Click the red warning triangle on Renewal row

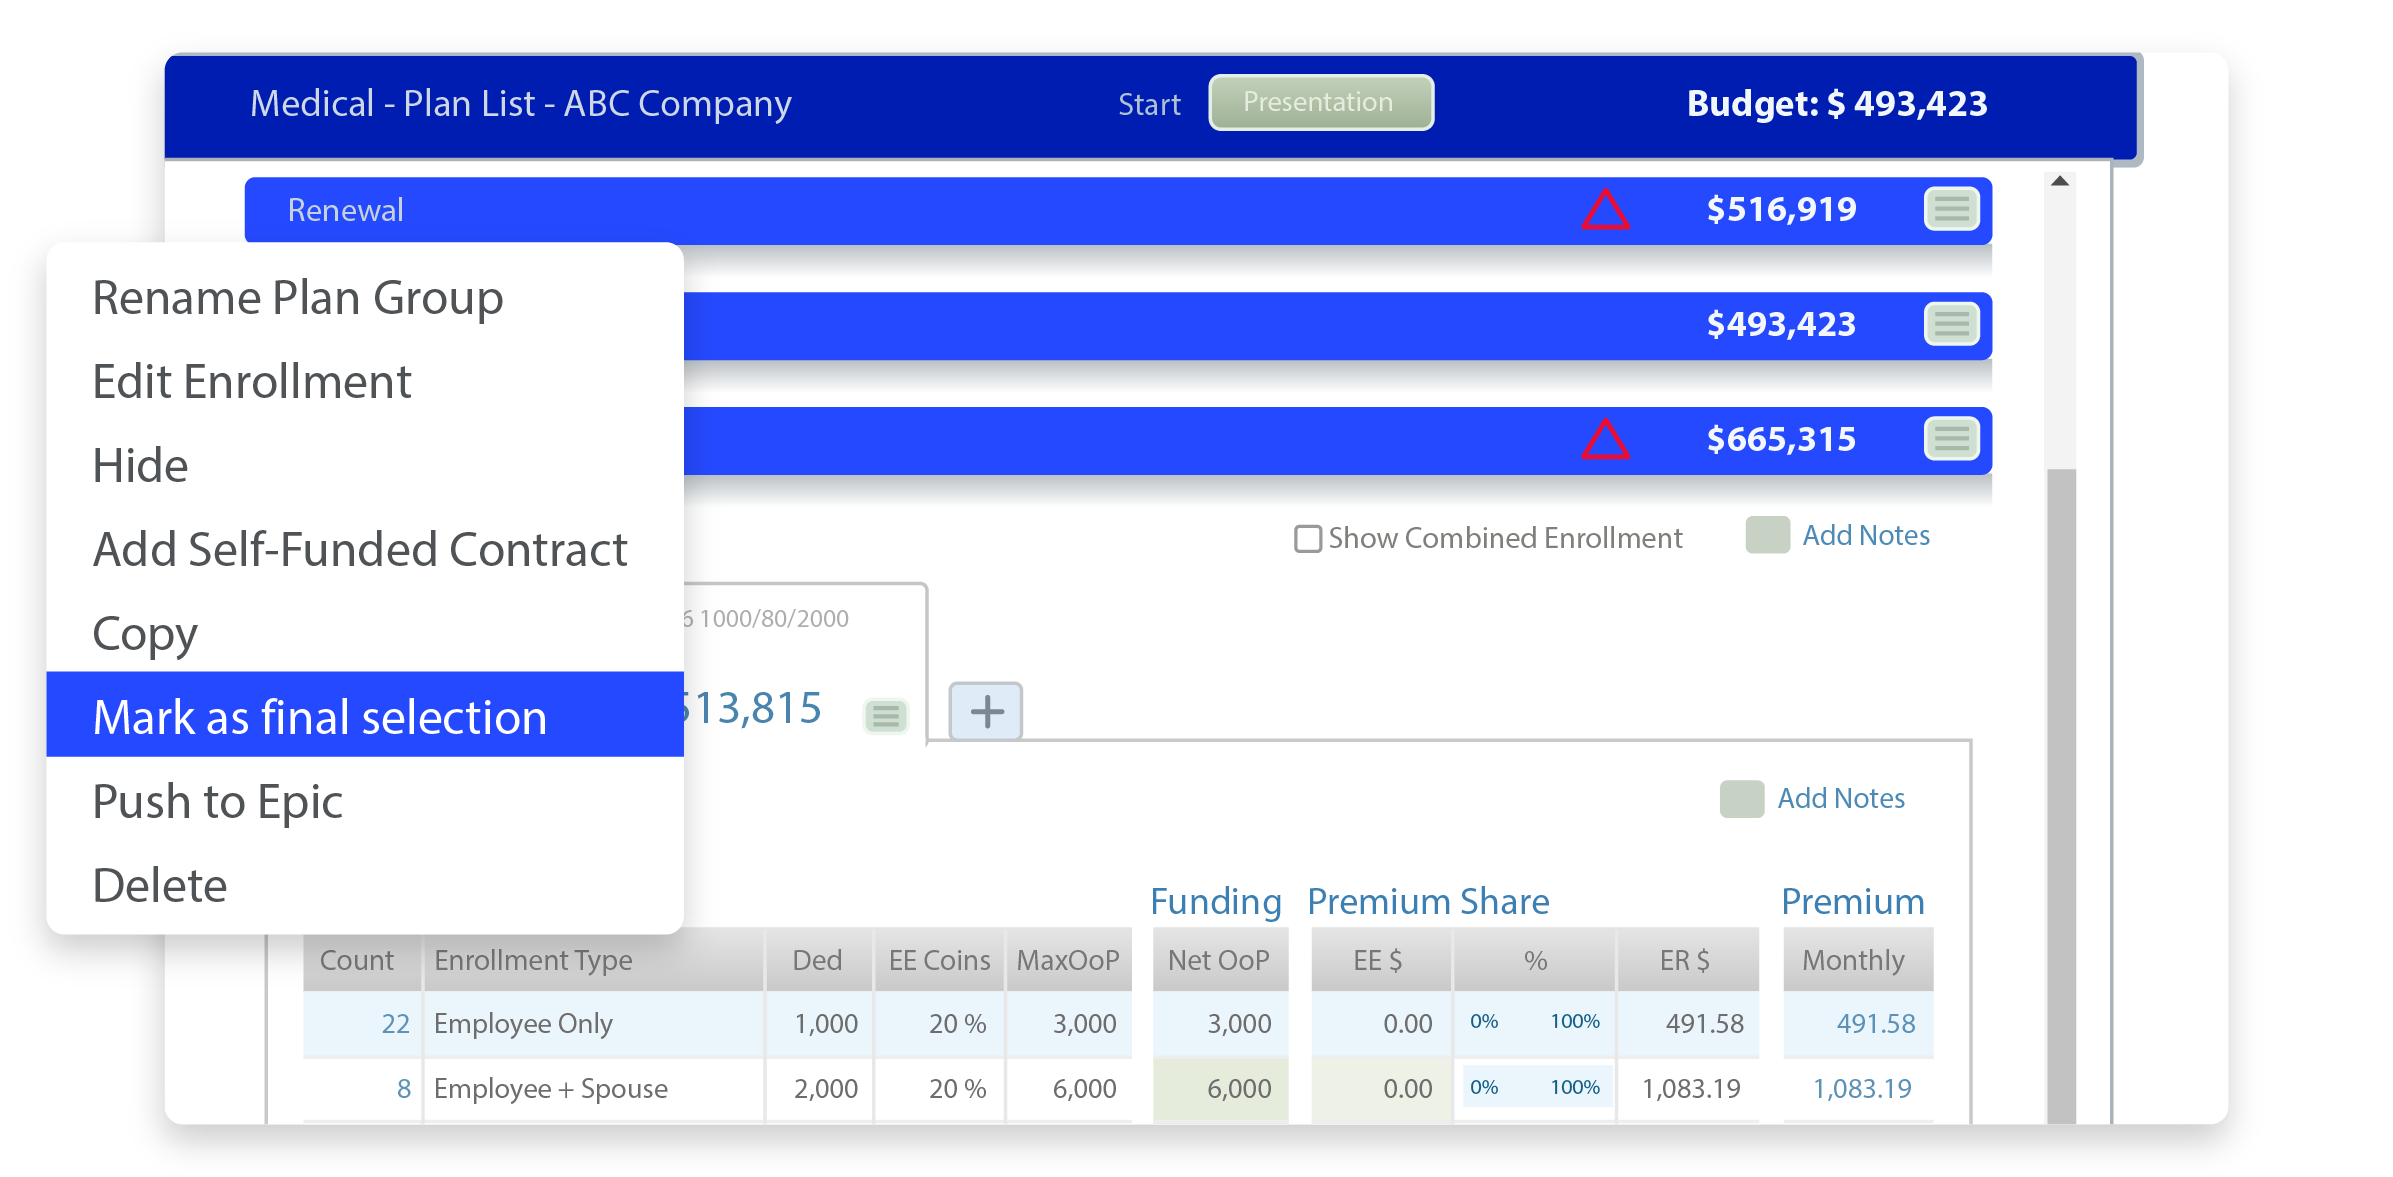pos(1605,210)
